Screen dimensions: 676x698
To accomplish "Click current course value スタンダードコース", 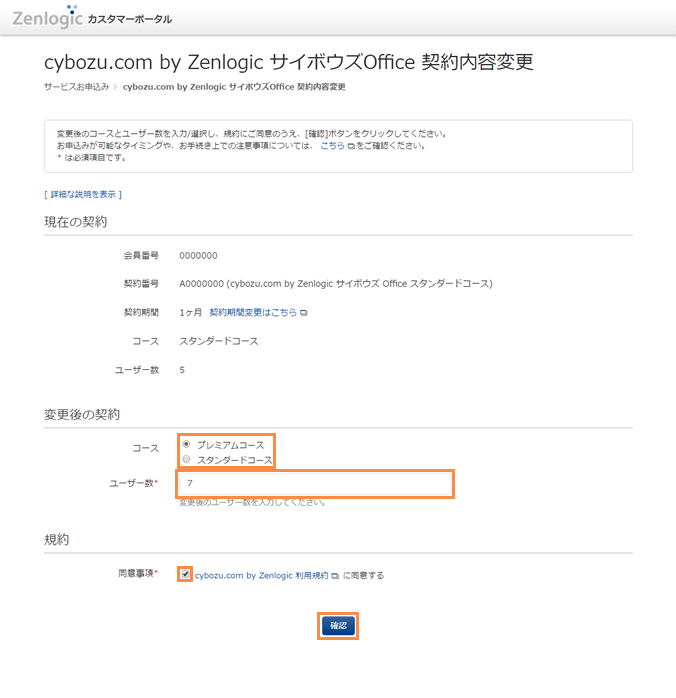I will coord(219,341).
